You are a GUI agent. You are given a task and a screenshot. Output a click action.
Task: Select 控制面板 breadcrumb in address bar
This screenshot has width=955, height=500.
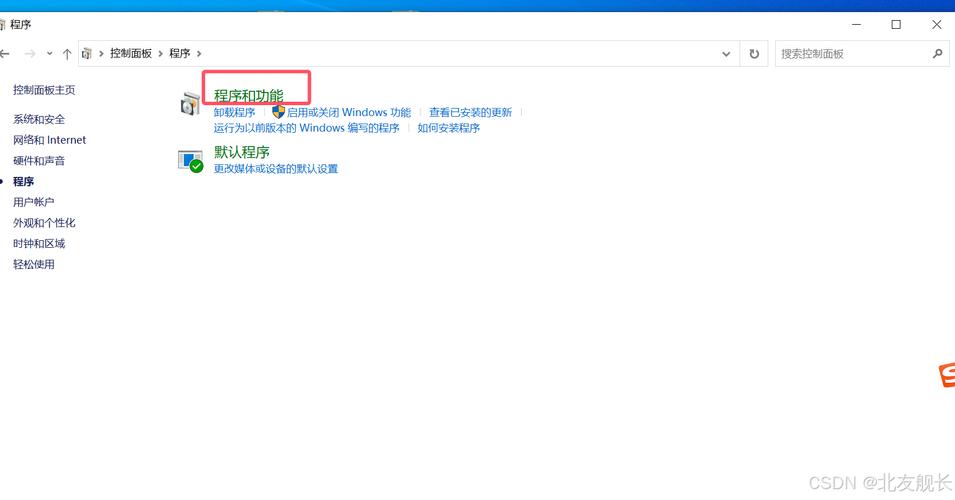pyautogui.click(x=130, y=54)
